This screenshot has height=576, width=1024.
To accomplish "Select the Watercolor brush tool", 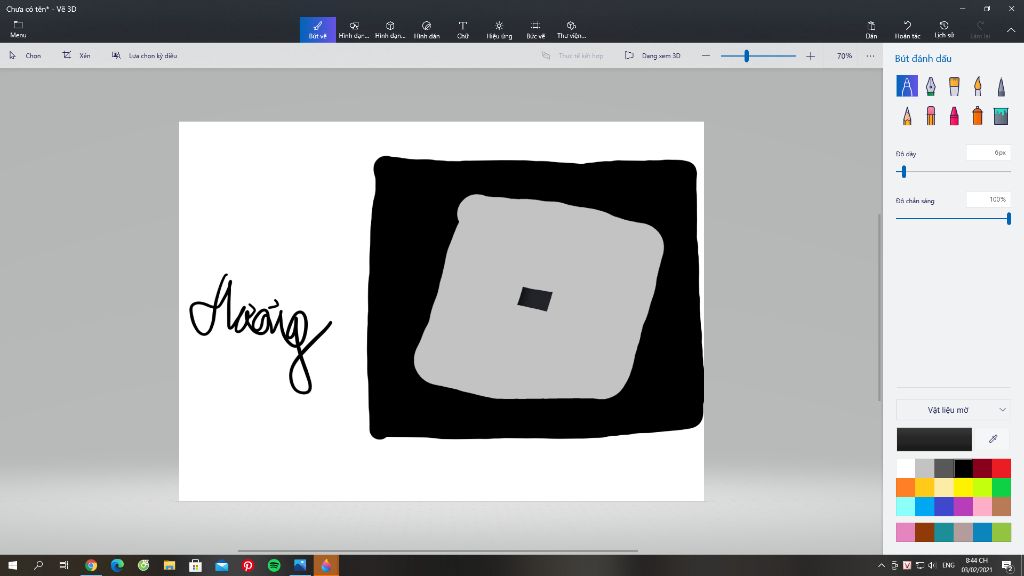I will point(978,86).
